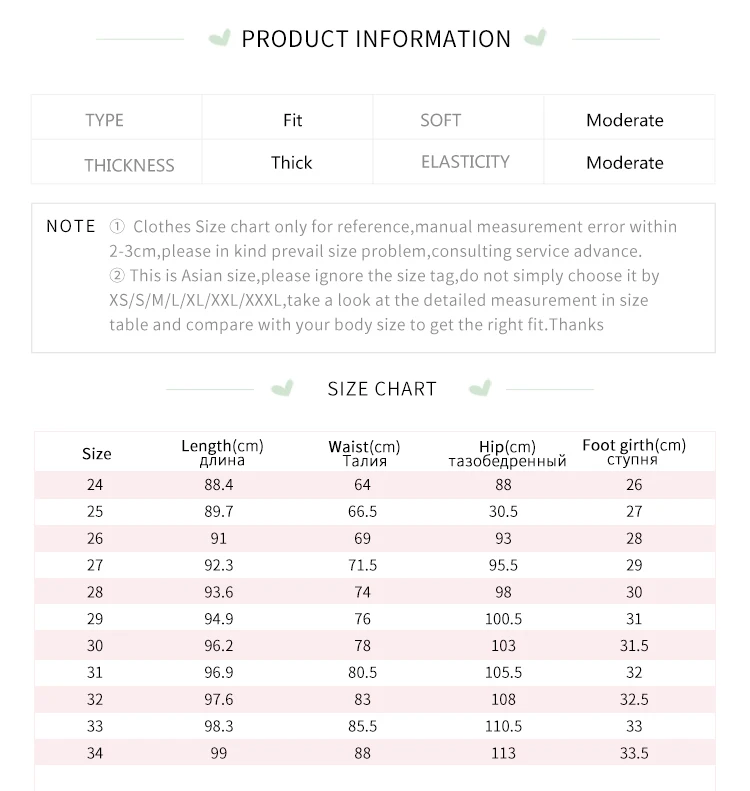Click the TYPE label cell
750x791 pixels.
104,121
